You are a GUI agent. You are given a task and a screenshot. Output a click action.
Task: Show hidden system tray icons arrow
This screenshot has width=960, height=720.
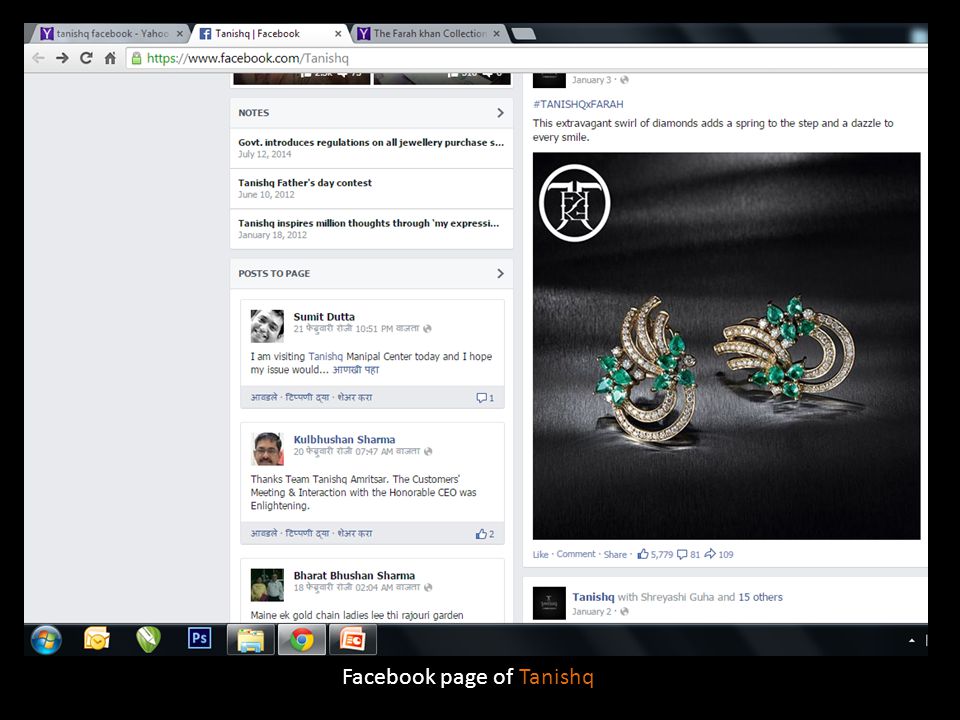click(912, 640)
